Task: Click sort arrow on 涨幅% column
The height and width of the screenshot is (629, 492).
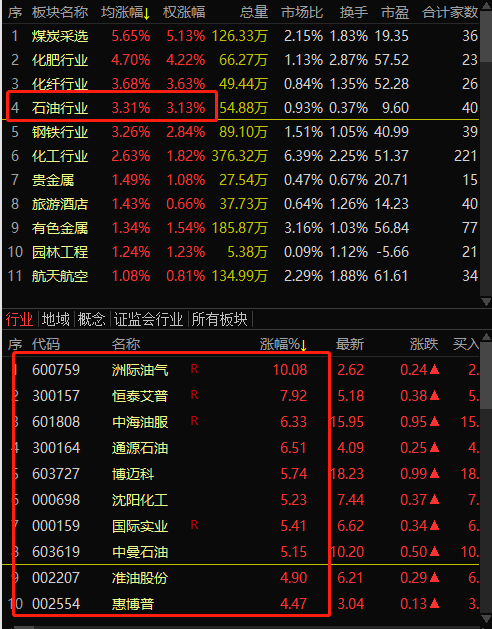Action: 303,345
